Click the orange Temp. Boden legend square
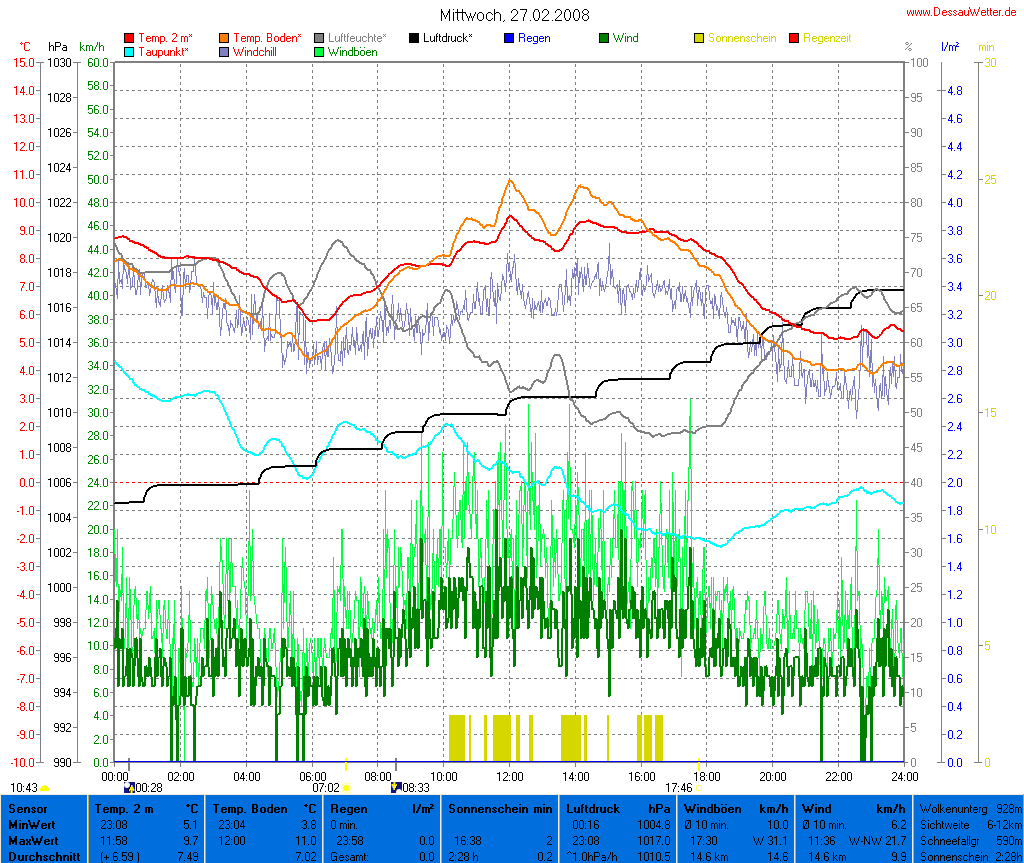This screenshot has height=863, width=1024. pyautogui.click(x=224, y=38)
